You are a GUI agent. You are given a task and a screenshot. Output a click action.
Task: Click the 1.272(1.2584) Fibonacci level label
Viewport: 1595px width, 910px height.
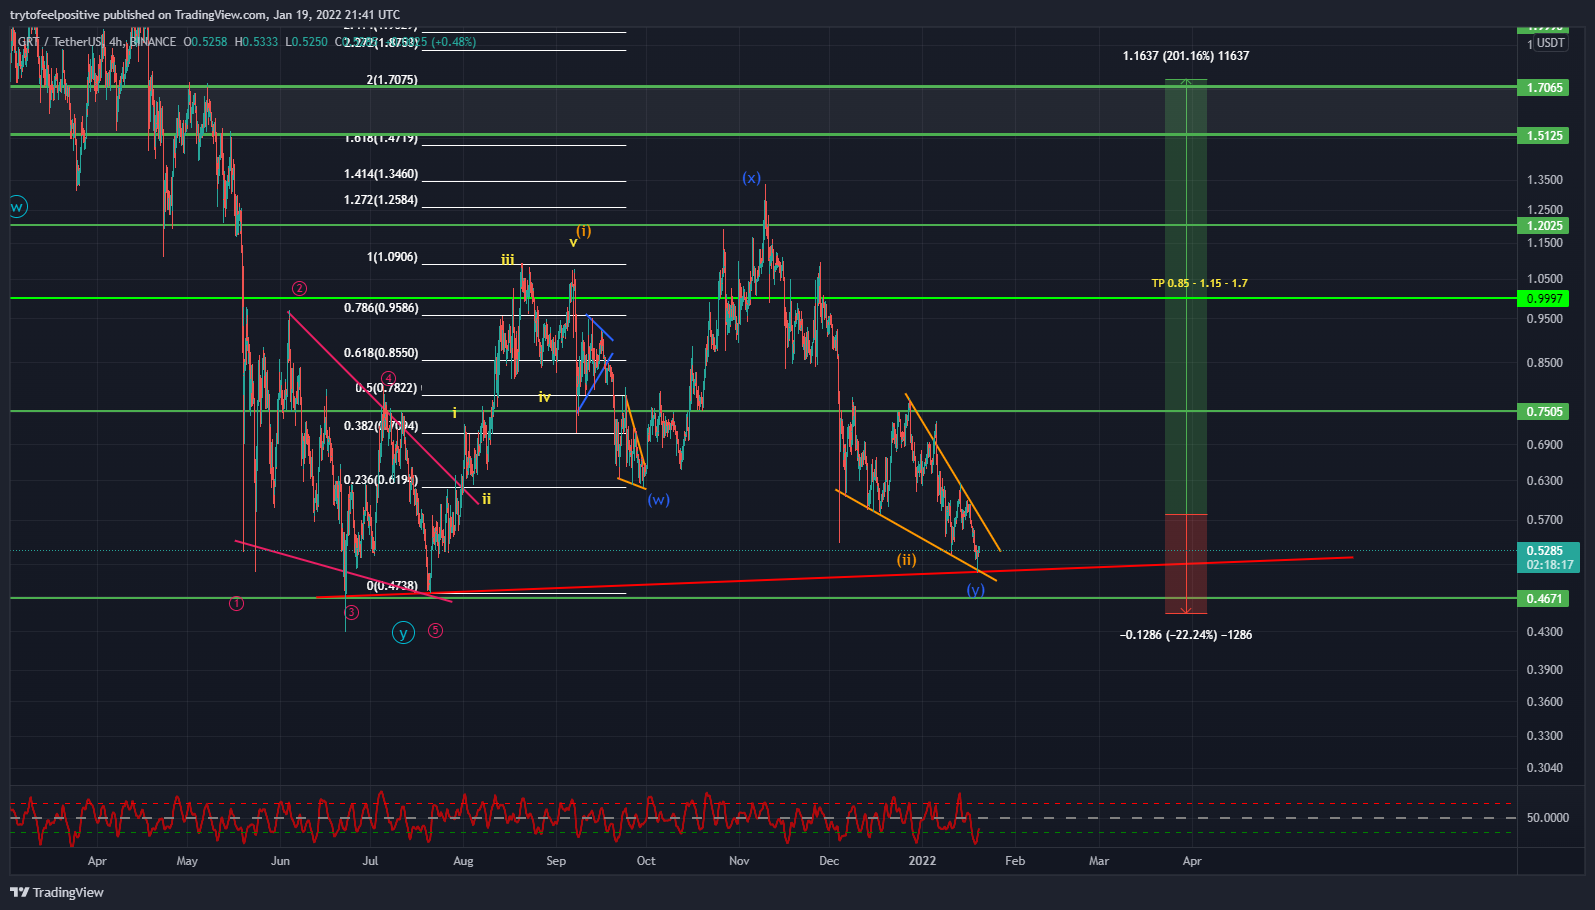tap(381, 200)
